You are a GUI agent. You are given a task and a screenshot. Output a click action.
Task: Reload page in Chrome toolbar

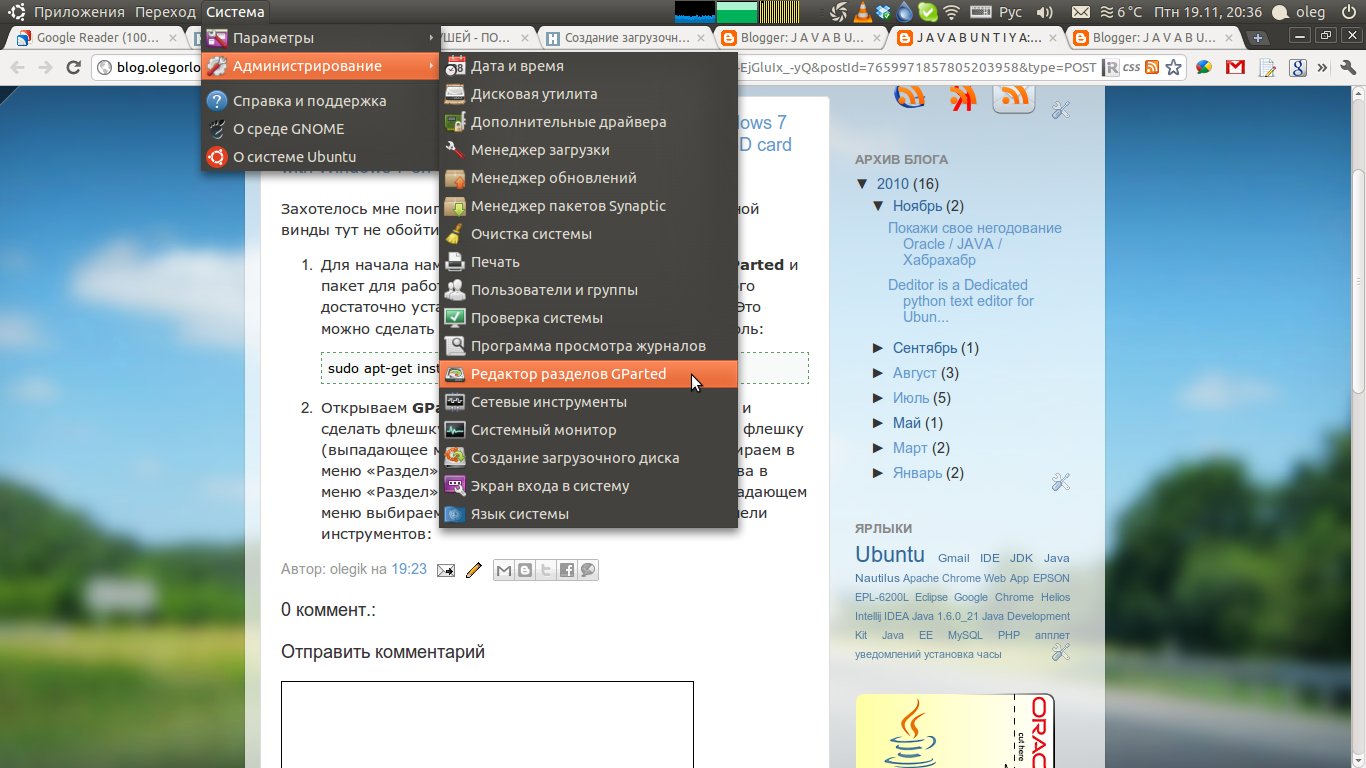[73, 68]
